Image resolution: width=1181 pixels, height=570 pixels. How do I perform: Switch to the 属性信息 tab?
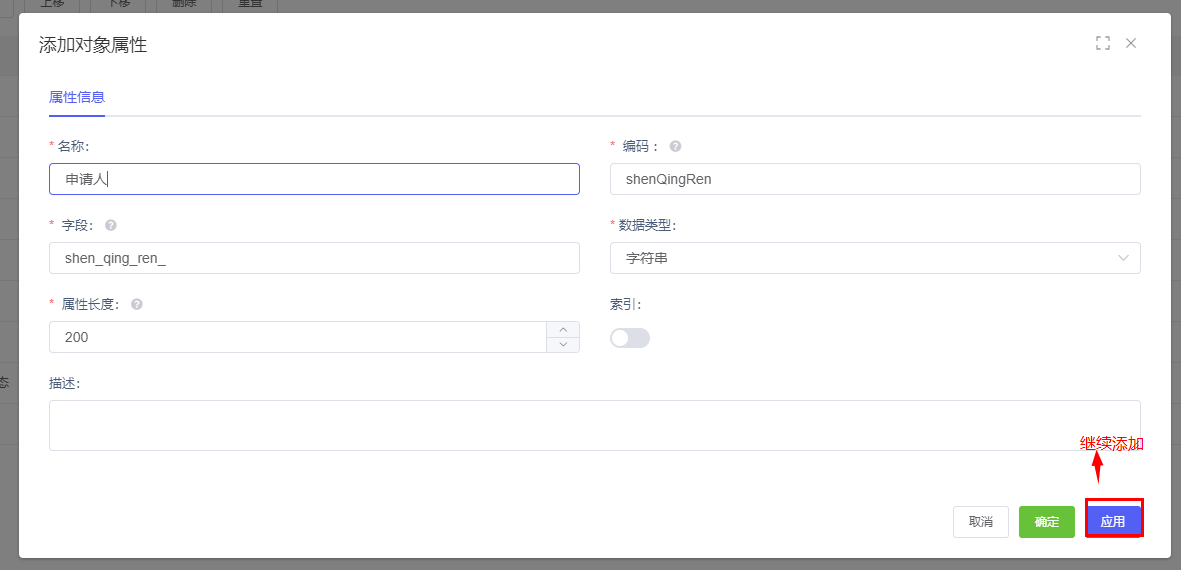tap(77, 97)
